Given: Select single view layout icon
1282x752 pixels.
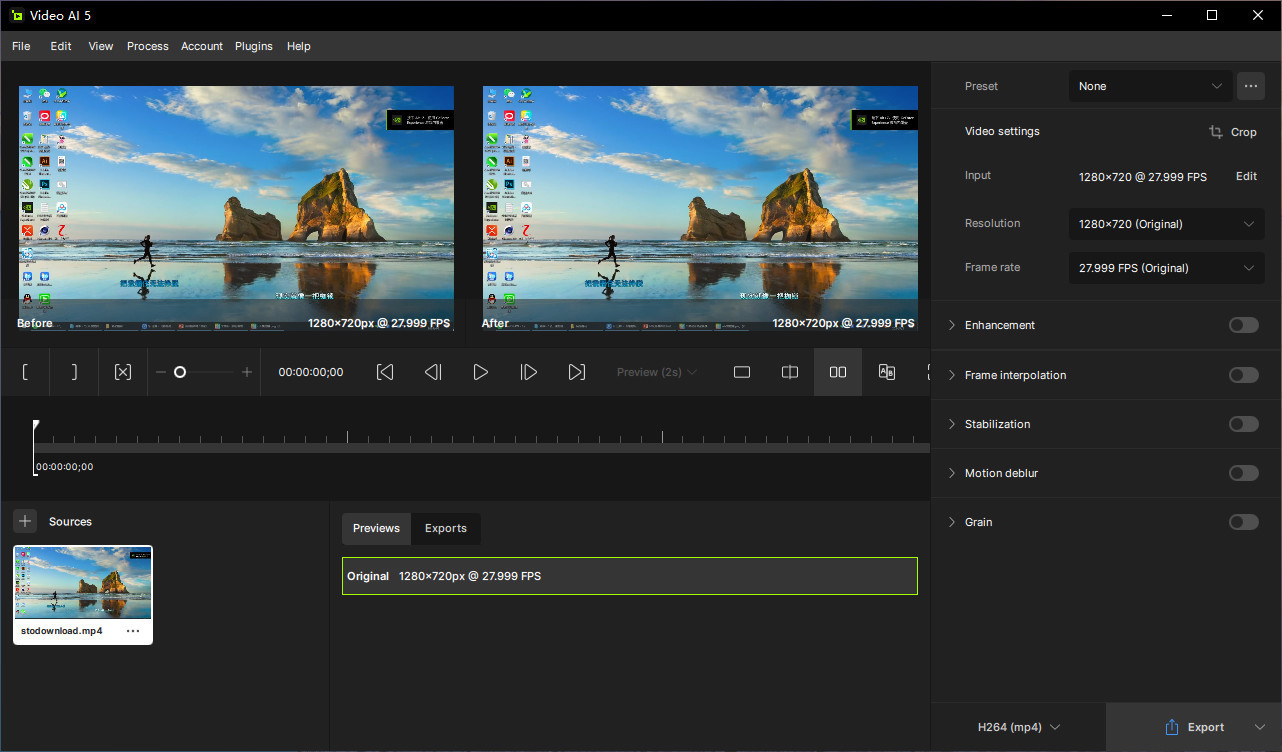Looking at the screenshot, I should click(x=742, y=372).
